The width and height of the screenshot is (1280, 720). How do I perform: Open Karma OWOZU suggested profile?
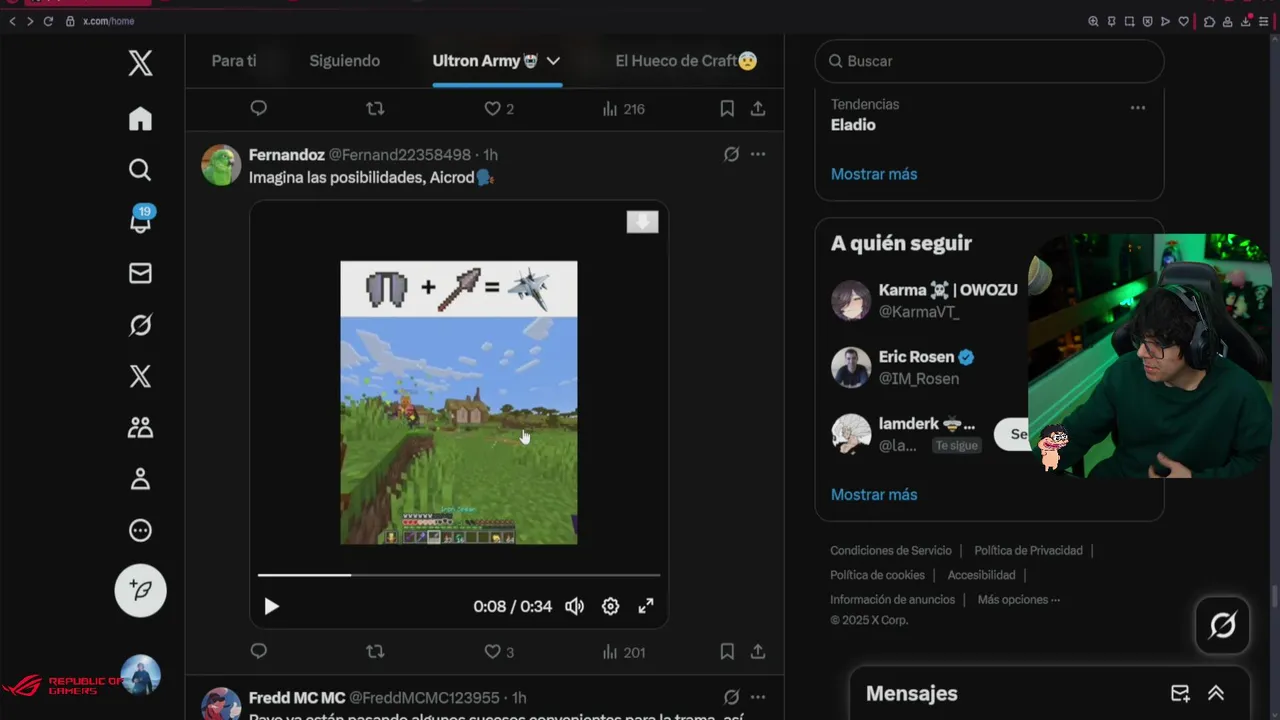point(948,289)
